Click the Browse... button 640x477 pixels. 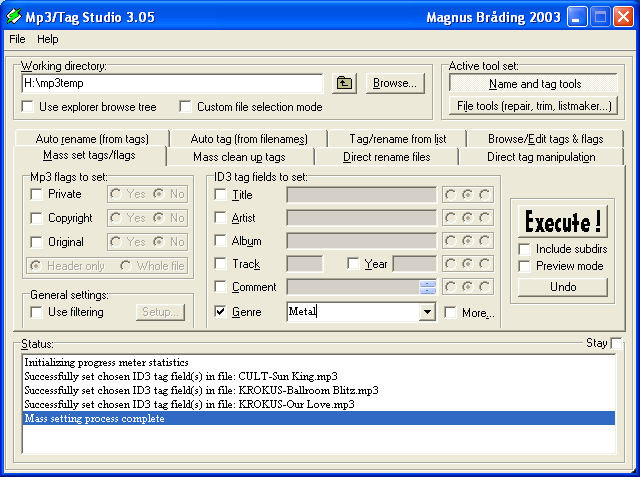tap(395, 83)
